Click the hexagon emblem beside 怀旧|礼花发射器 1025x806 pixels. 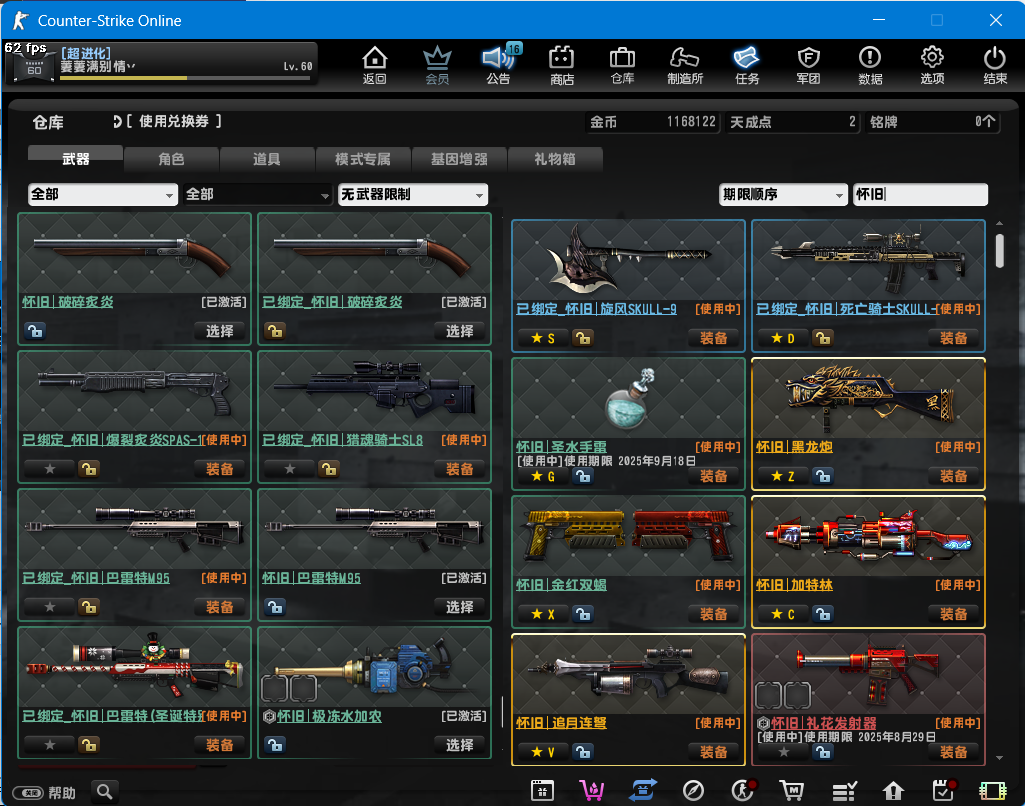pyautogui.click(x=762, y=724)
